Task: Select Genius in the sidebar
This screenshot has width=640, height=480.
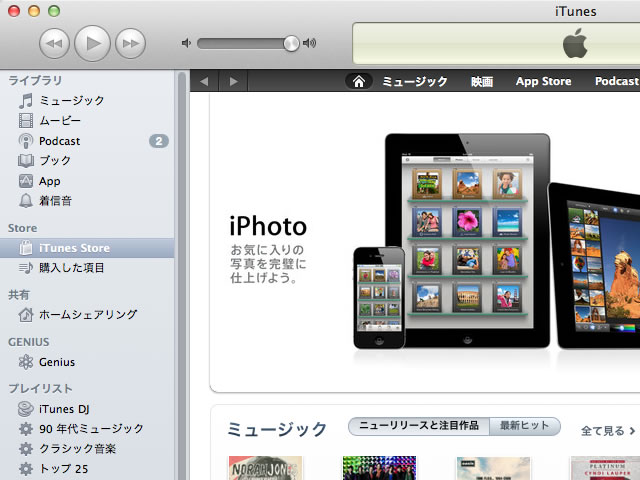Action: click(x=87, y=362)
